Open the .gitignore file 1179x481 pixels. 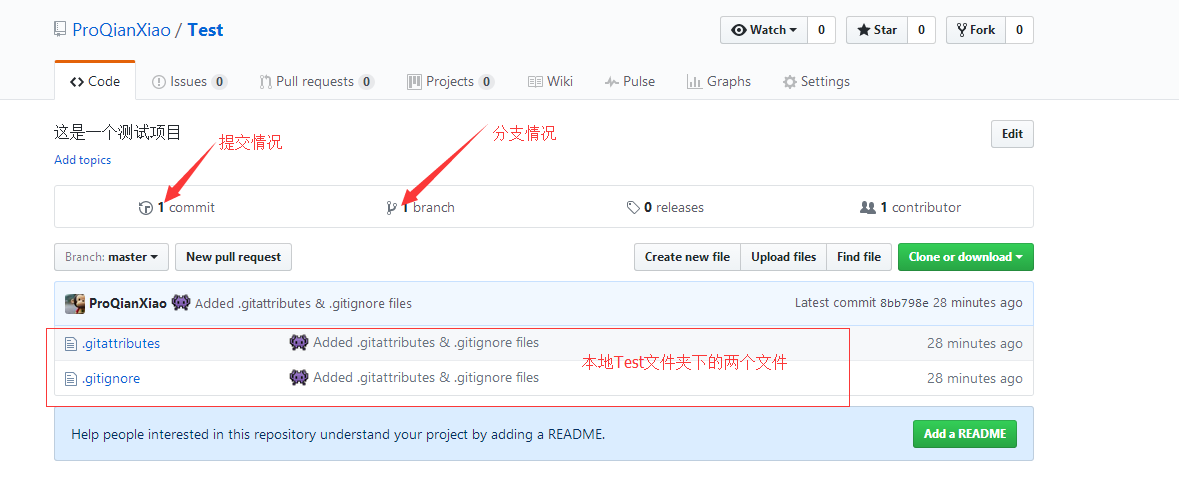(x=111, y=378)
